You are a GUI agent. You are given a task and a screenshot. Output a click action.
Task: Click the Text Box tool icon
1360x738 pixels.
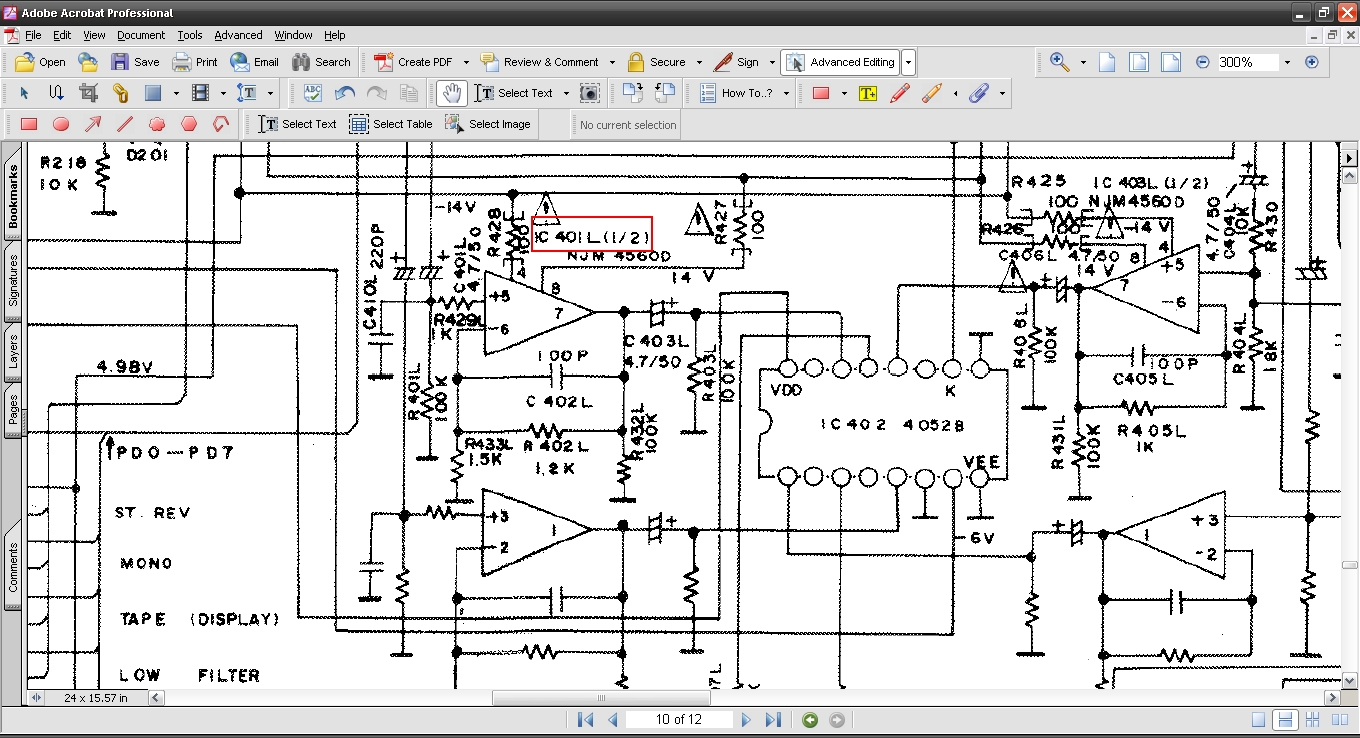[x=867, y=93]
